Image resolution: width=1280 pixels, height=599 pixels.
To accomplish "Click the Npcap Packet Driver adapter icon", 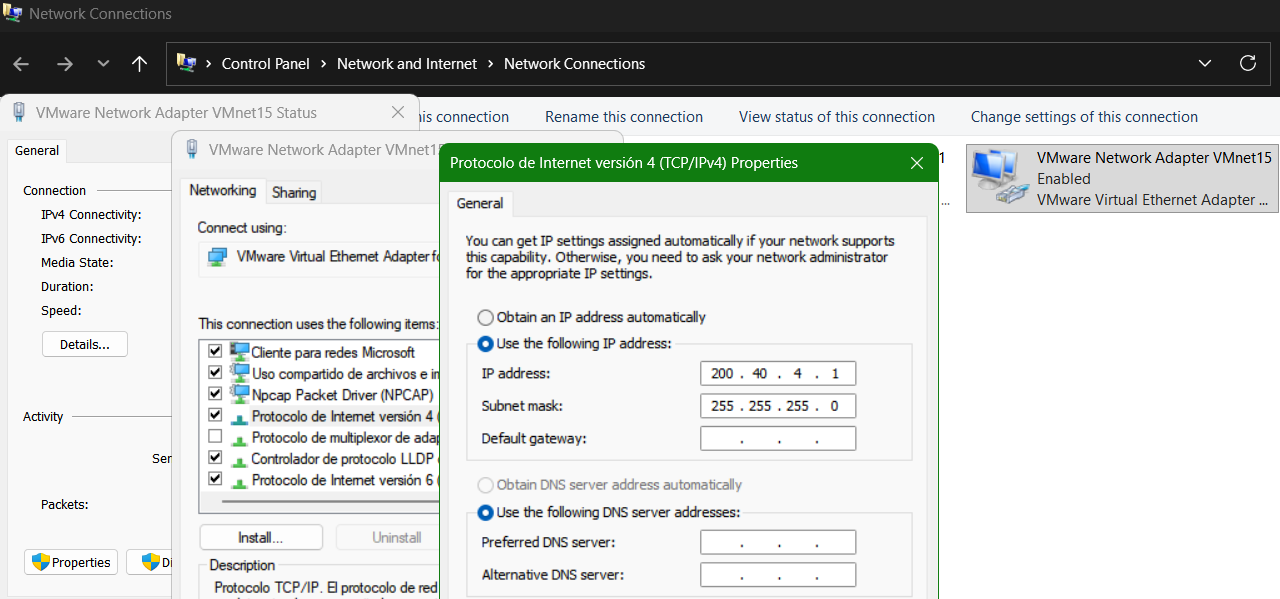I will (x=240, y=394).
